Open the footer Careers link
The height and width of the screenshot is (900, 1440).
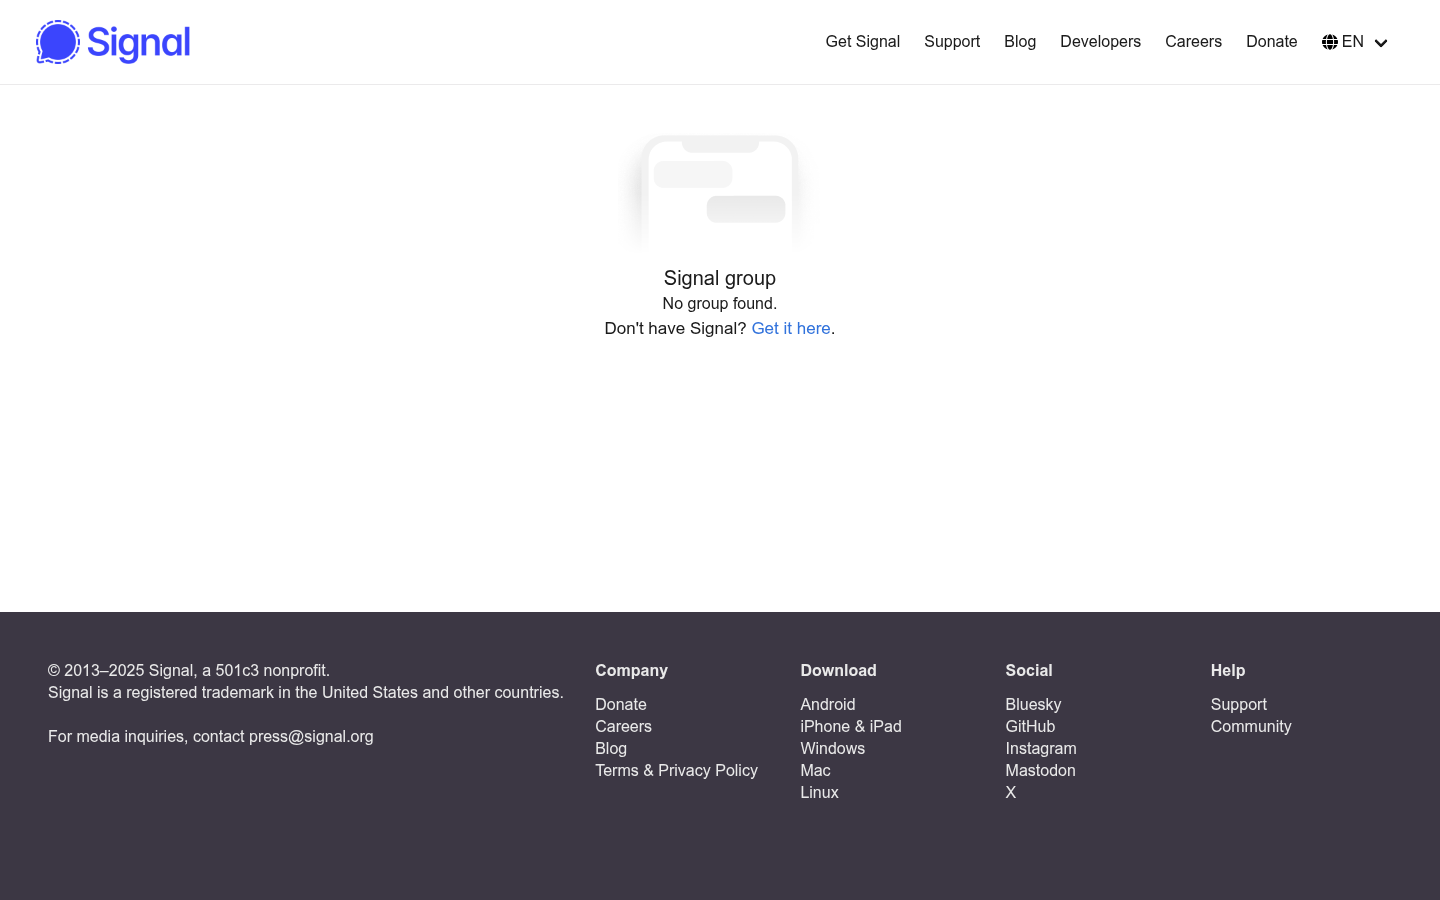[623, 726]
